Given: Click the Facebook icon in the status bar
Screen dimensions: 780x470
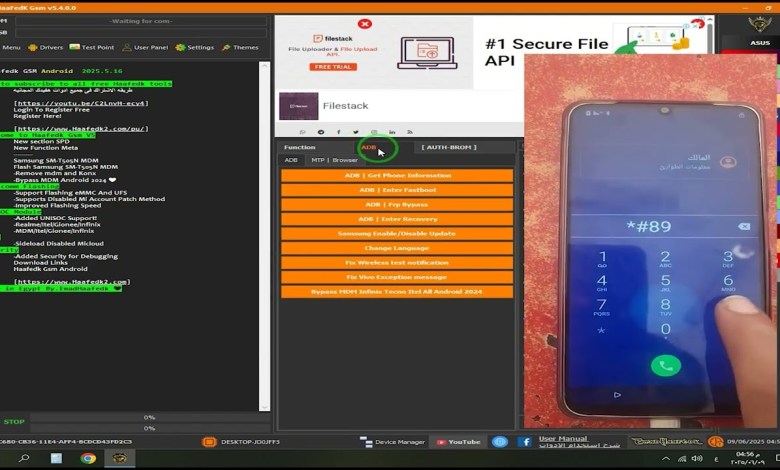Looking at the screenshot, I should [x=524, y=442].
